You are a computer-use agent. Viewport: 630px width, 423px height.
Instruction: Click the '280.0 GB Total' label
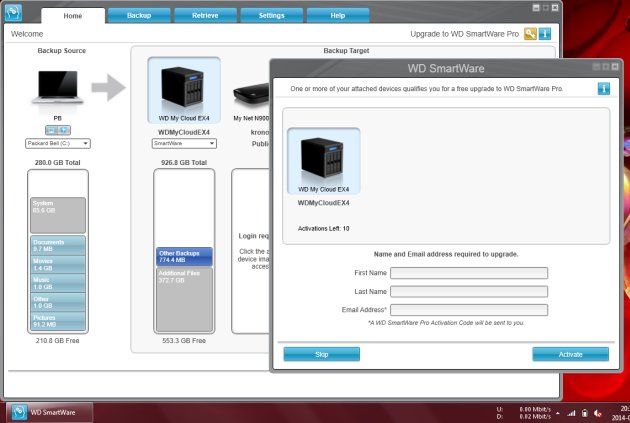[57, 163]
